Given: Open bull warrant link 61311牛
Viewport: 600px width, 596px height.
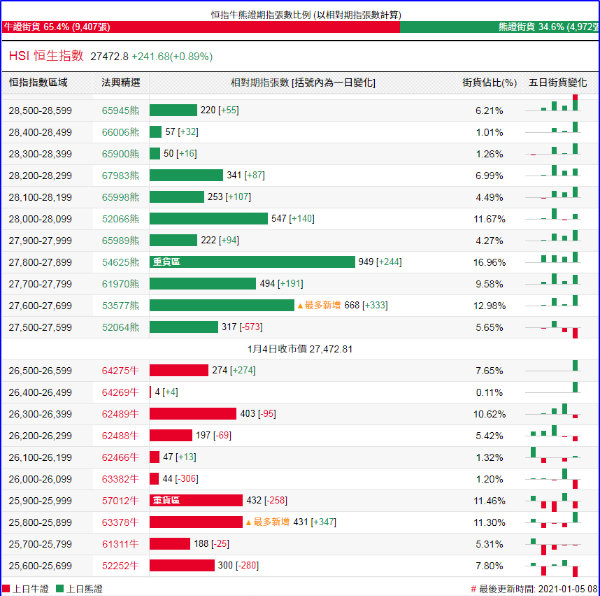Looking at the screenshot, I should 120,544.
